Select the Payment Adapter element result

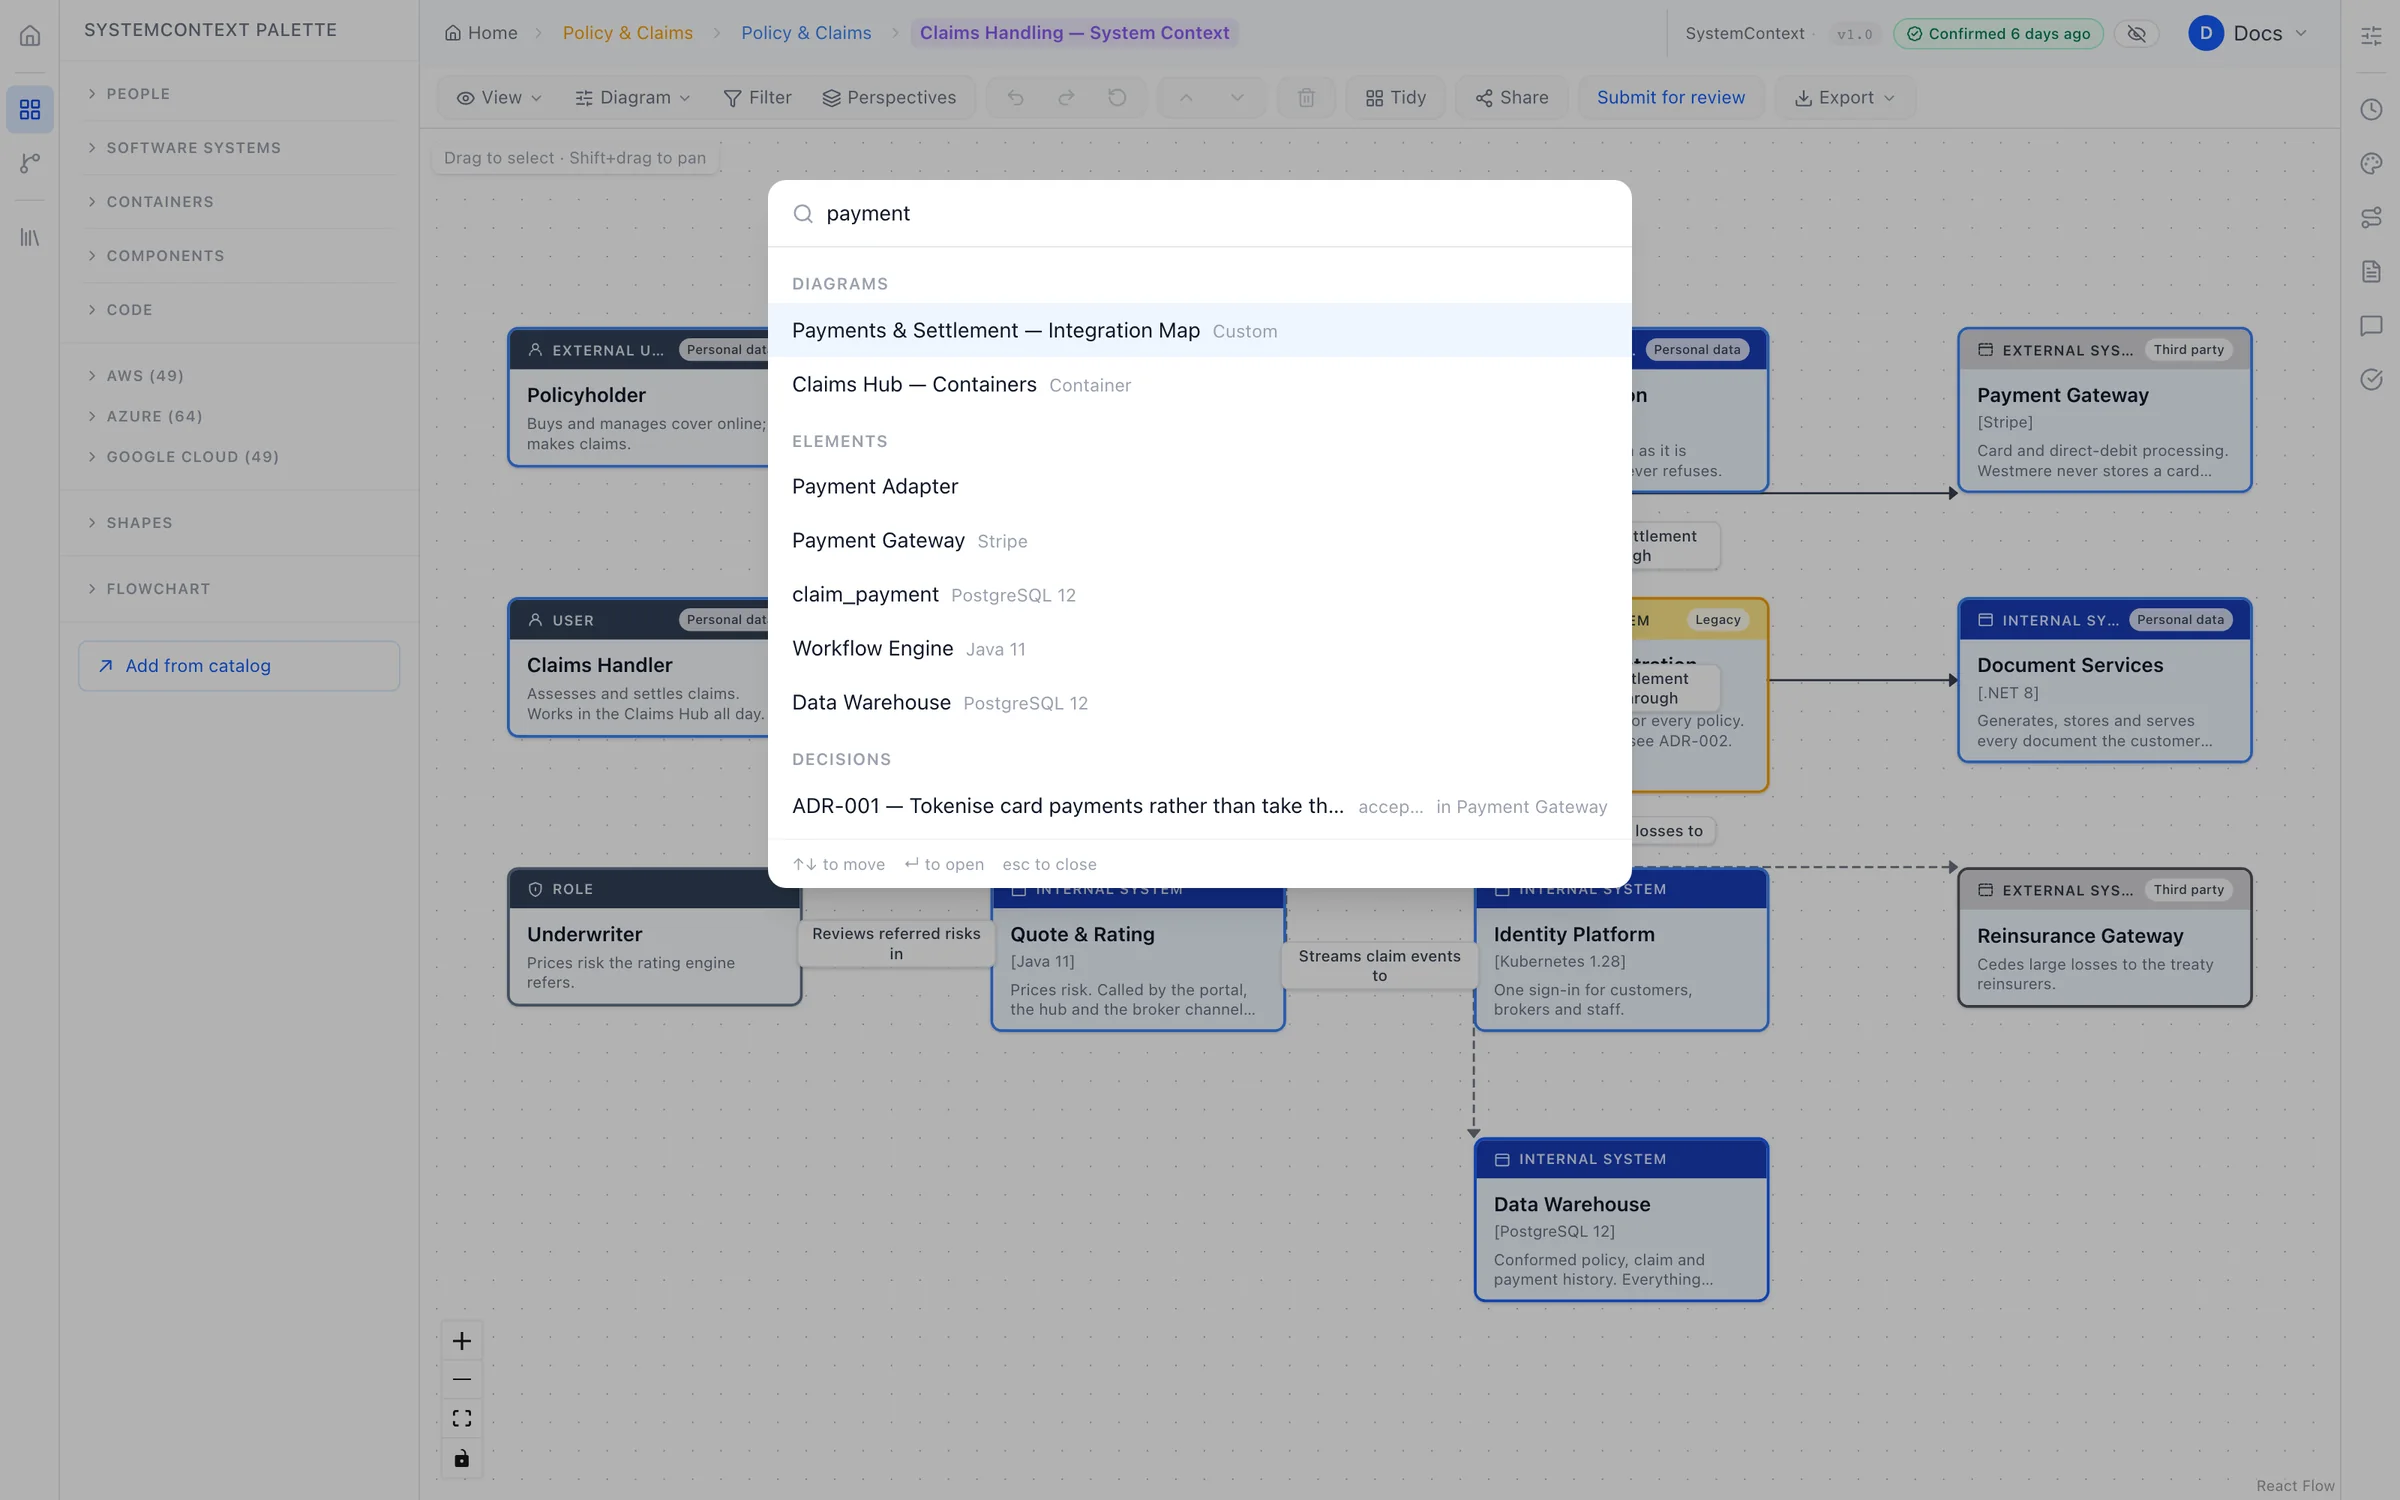[1200, 486]
